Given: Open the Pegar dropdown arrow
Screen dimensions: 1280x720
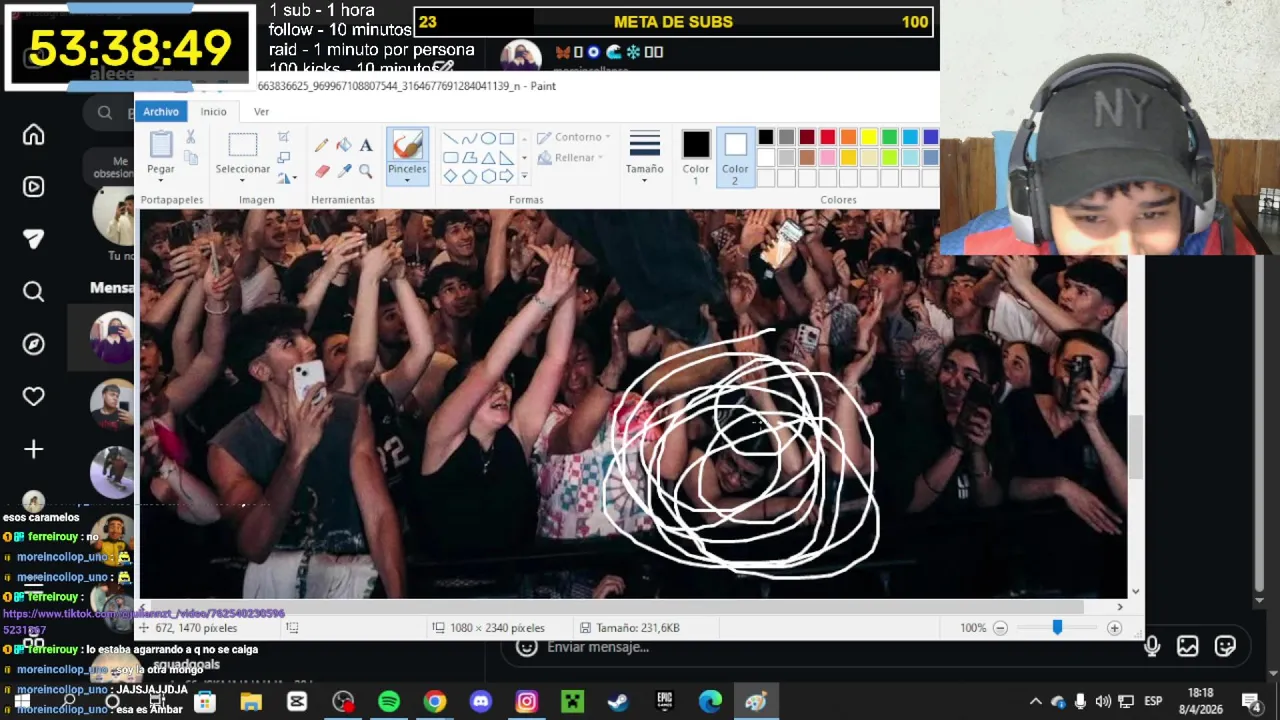Looking at the screenshot, I should 161,180.
